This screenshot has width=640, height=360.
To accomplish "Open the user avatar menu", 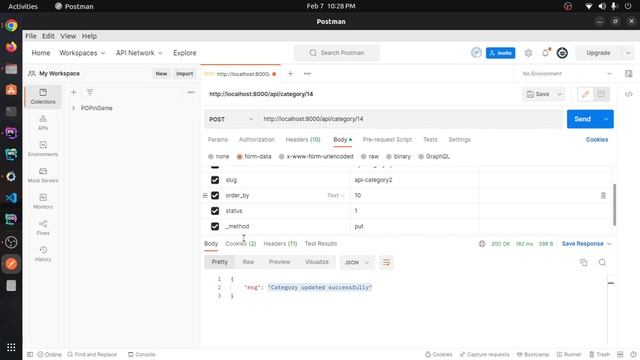I will (562, 53).
